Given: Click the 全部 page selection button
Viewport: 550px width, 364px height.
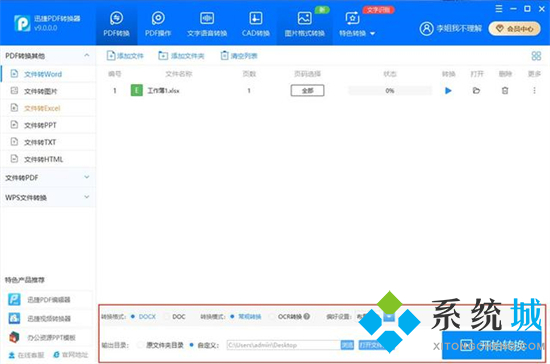Looking at the screenshot, I should tap(307, 90).
